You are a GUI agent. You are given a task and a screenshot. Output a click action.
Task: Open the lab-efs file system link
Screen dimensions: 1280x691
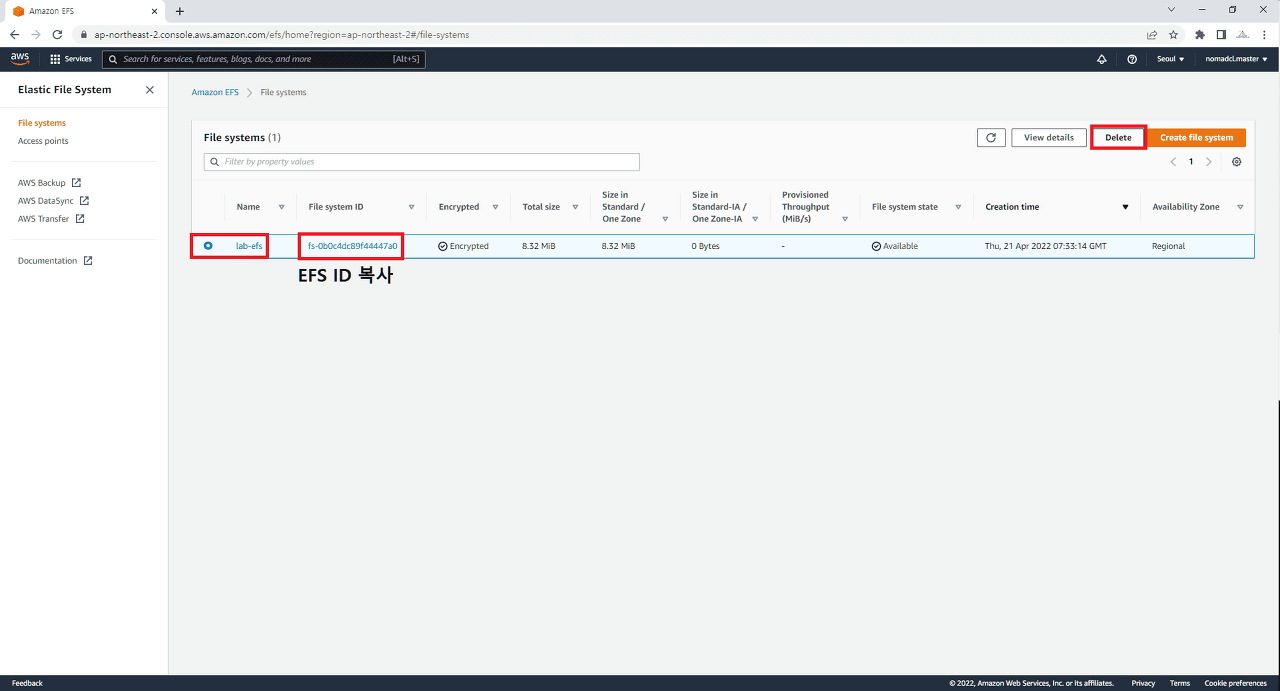click(x=249, y=246)
